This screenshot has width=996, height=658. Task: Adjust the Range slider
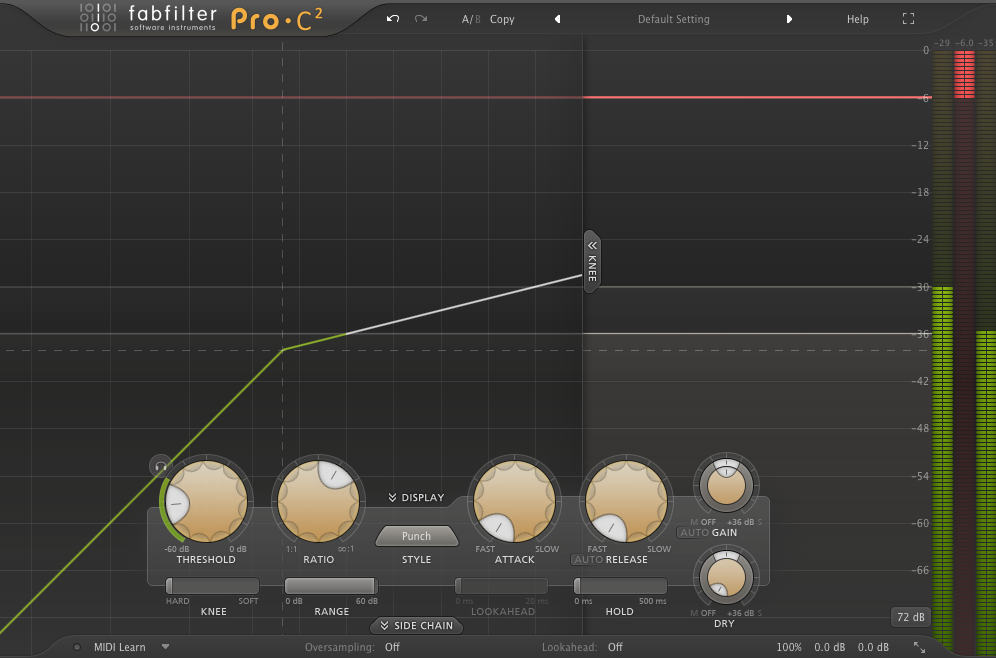coord(331,586)
